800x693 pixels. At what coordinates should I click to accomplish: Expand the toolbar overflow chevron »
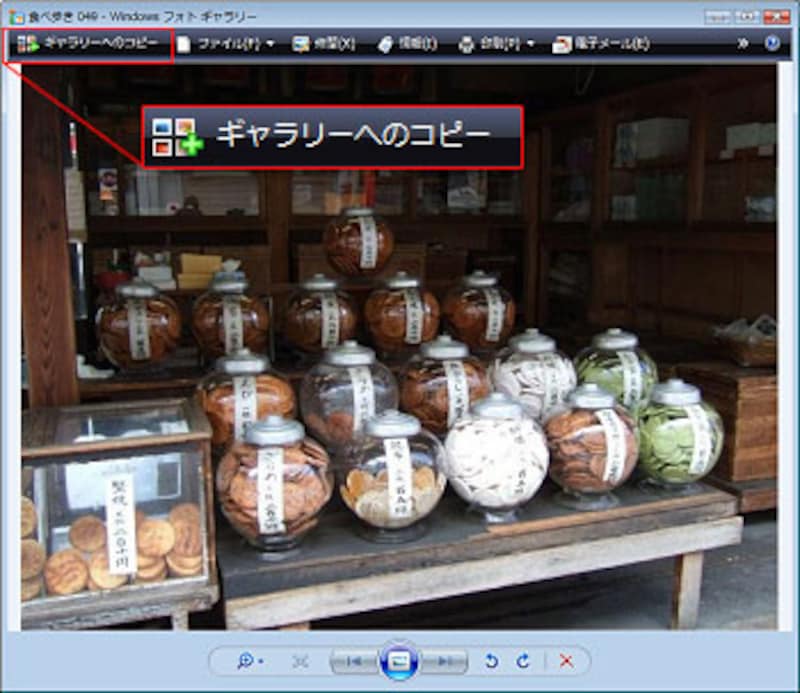743,44
